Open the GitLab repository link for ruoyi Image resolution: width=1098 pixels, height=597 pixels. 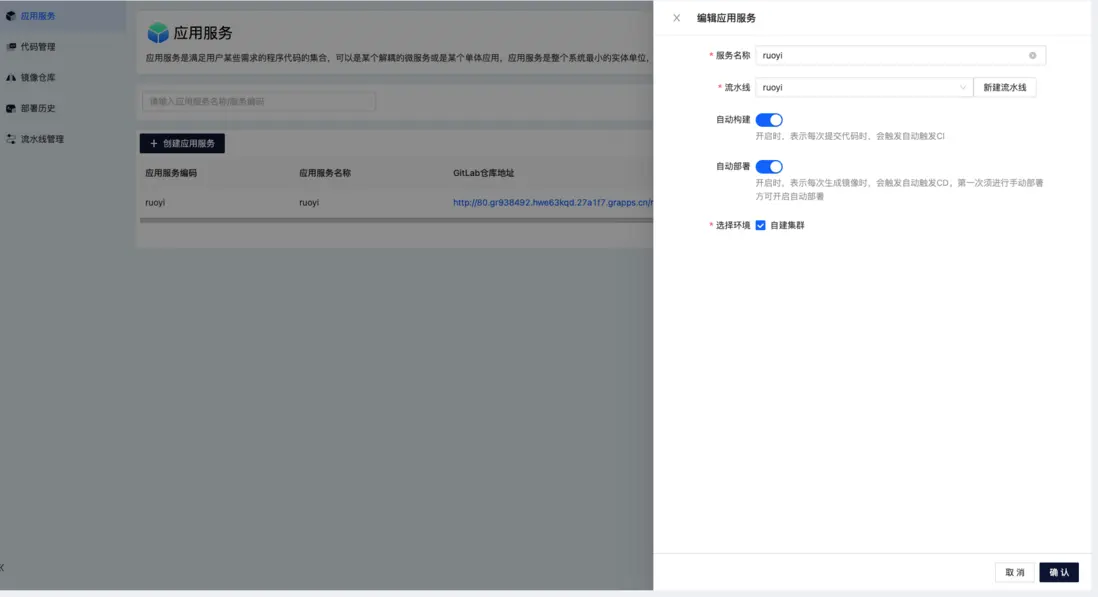pyautogui.click(x=553, y=202)
